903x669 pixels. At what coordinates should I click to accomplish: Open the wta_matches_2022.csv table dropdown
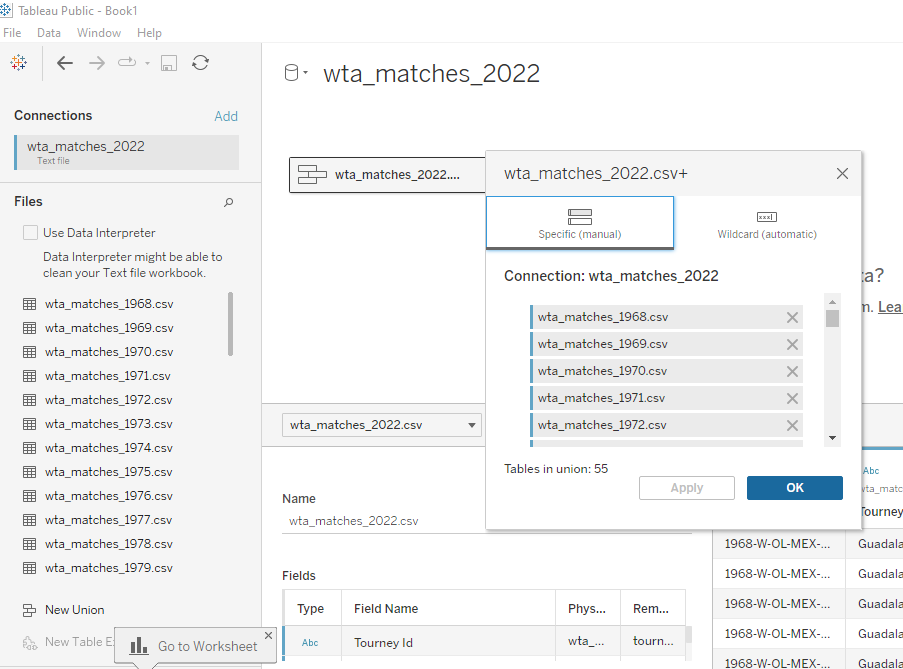coord(382,425)
